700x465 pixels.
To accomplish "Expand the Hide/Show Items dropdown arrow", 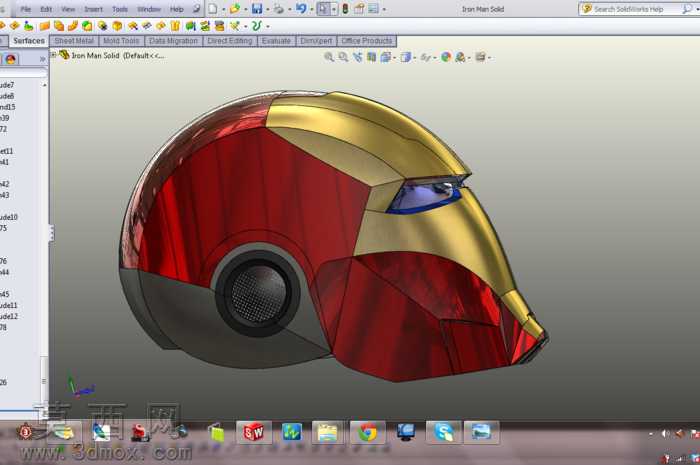I will pyautogui.click(x=435, y=58).
